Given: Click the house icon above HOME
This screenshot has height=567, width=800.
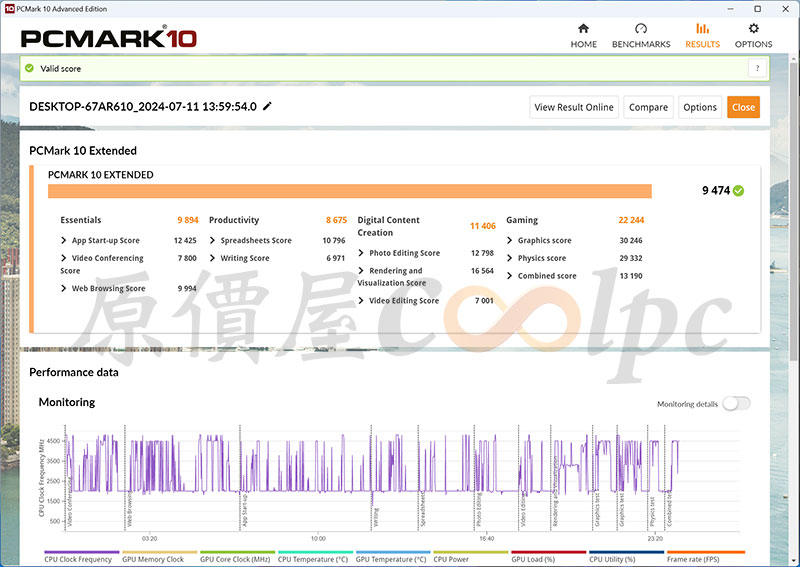Looking at the screenshot, I should point(583,29).
